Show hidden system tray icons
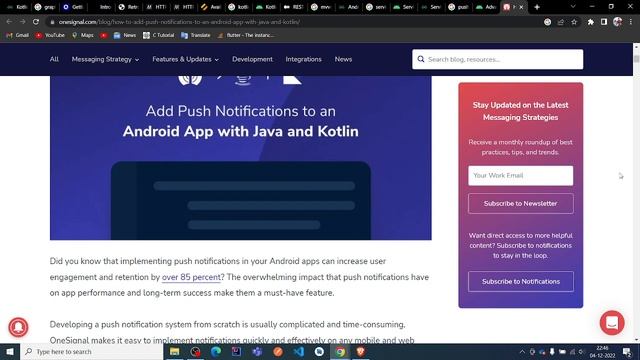This screenshot has height=360, width=640. [522, 351]
